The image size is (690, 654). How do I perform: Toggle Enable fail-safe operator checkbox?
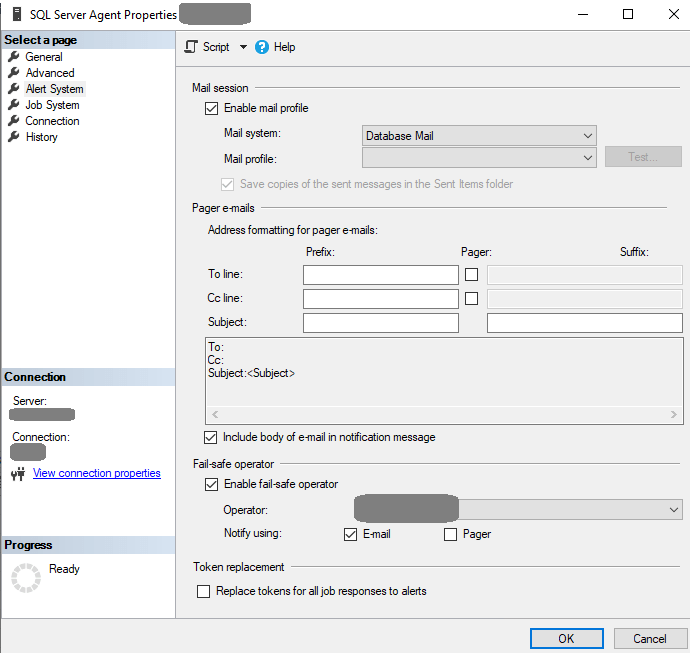[x=211, y=484]
